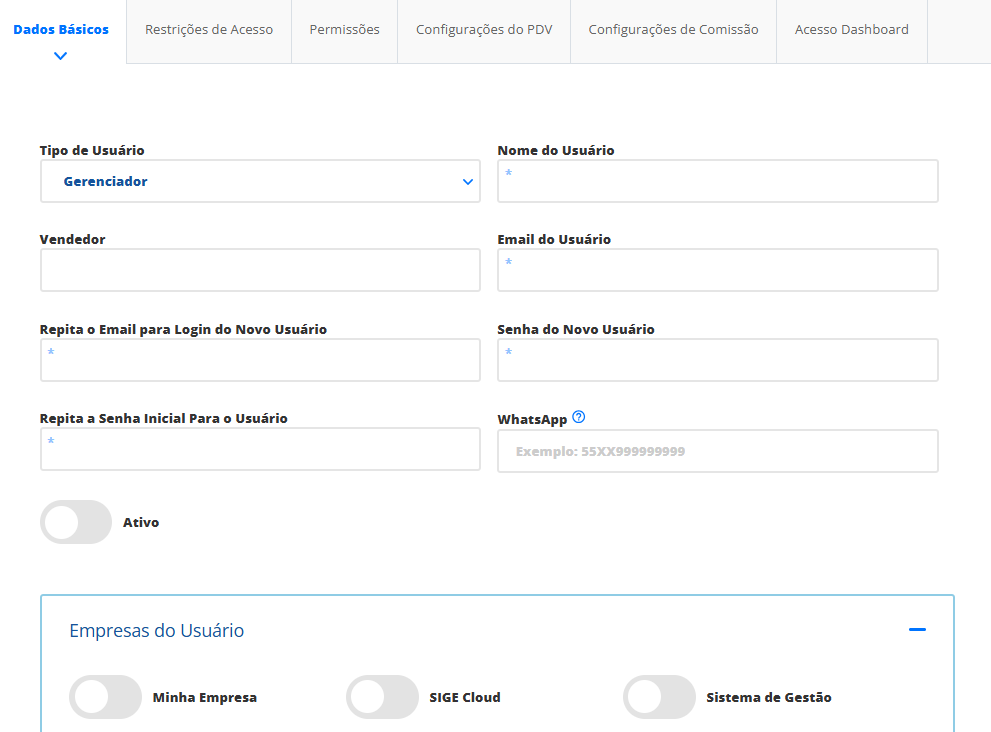Screen dimensions: 991x732
Task: Click the Tipo de Usuário dropdown arrow
Action: click(x=467, y=182)
